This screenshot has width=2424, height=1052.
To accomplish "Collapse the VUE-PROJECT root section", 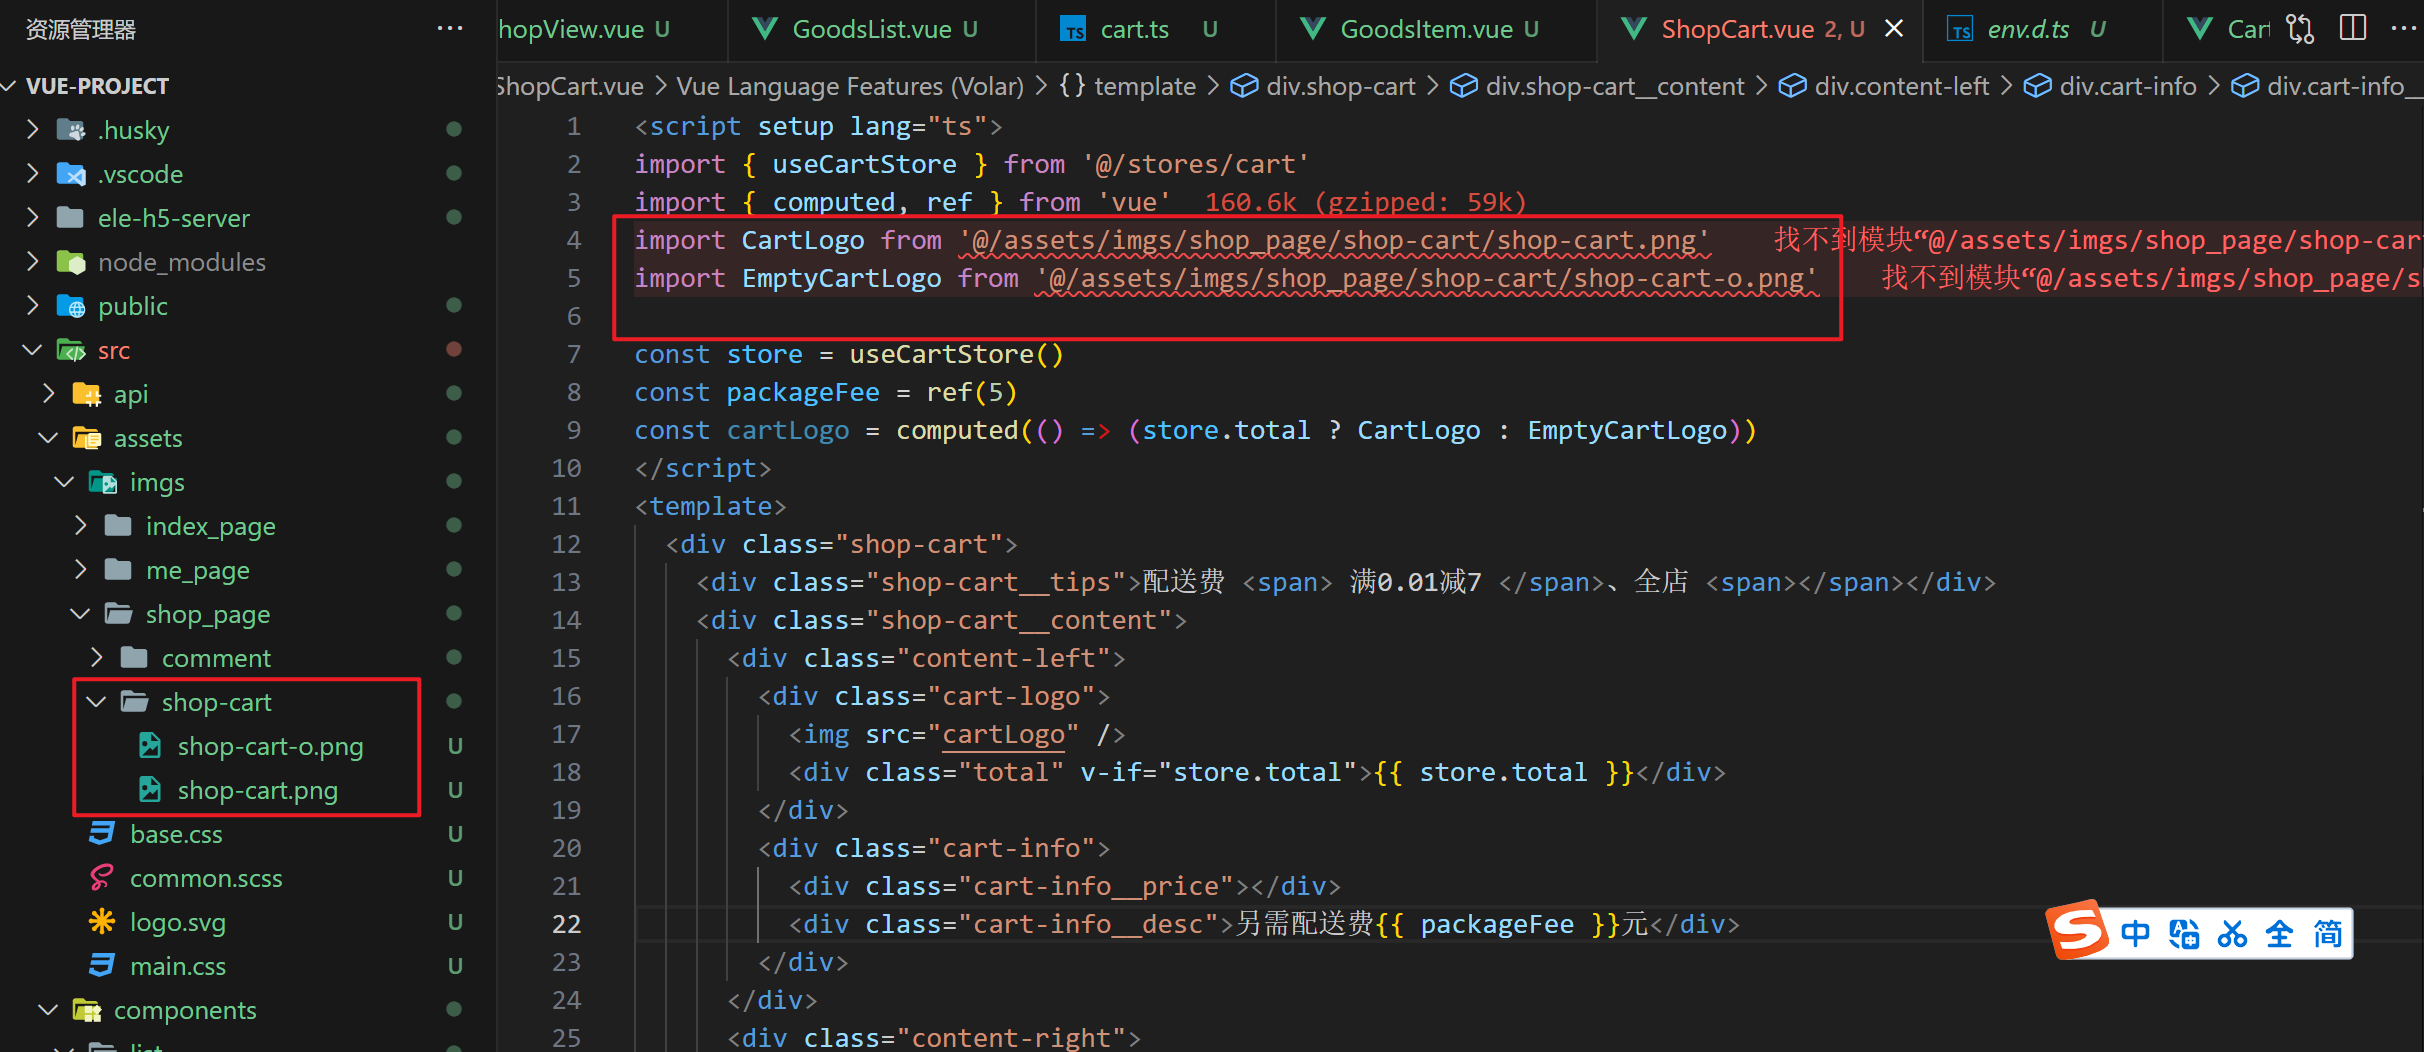I will (x=11, y=86).
